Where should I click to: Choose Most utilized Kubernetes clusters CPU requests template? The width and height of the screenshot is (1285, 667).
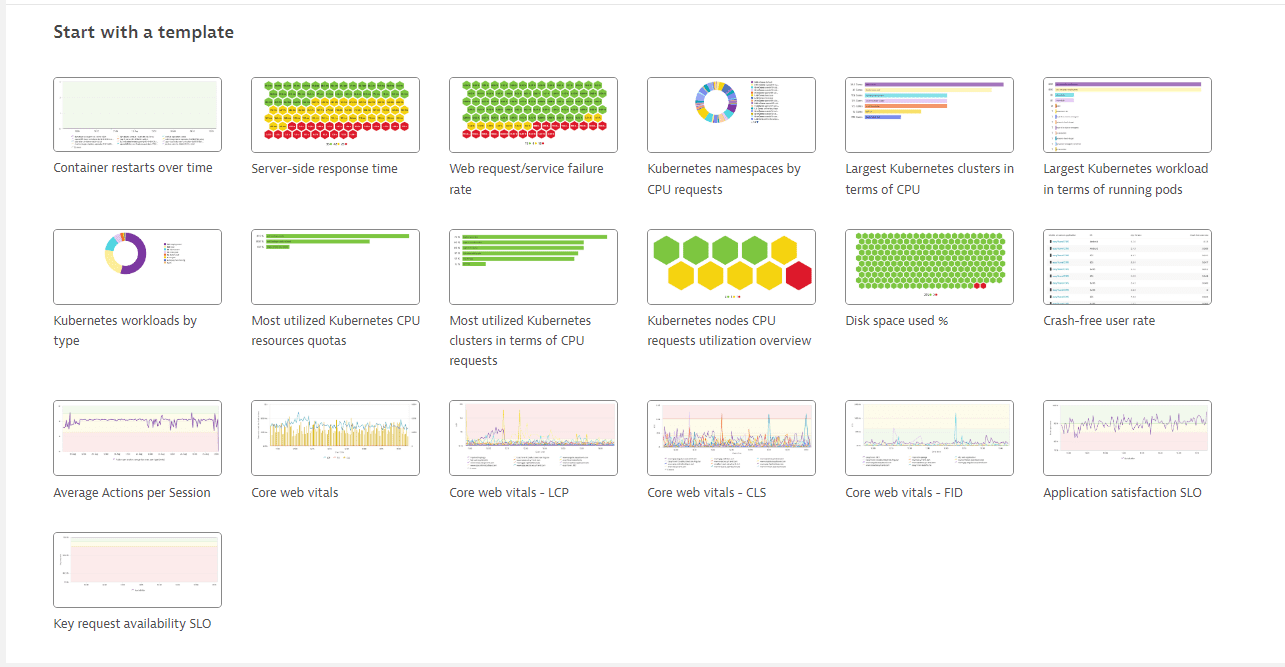pos(533,267)
